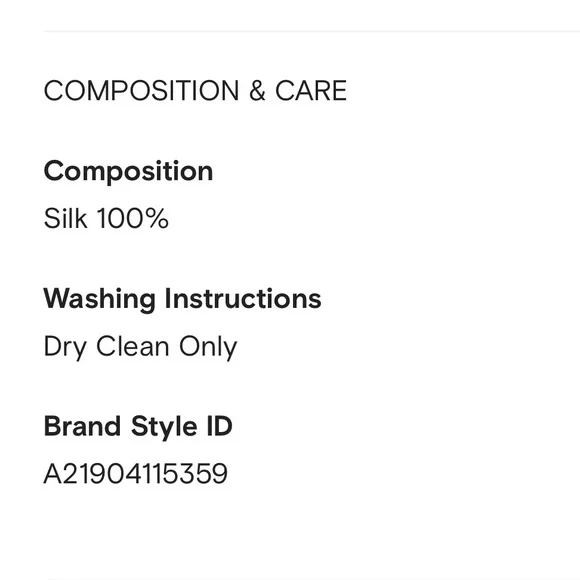
Task: Select the Brand Style ID label
Action: pos(138,427)
